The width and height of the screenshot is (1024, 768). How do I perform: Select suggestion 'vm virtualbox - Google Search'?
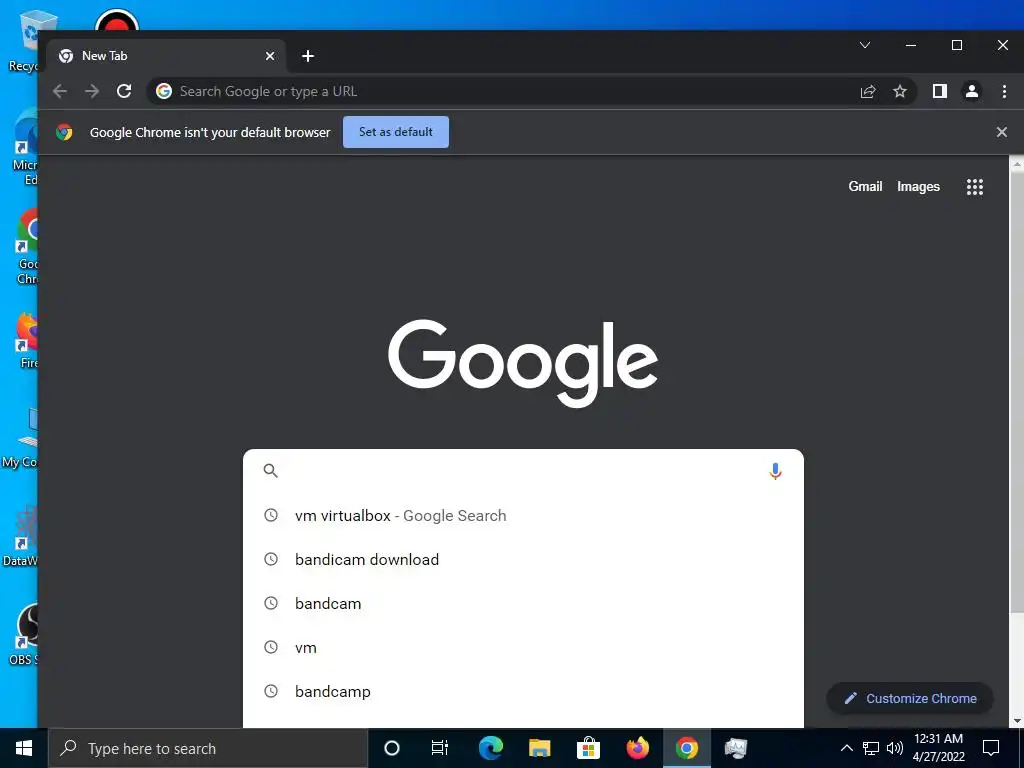click(523, 515)
